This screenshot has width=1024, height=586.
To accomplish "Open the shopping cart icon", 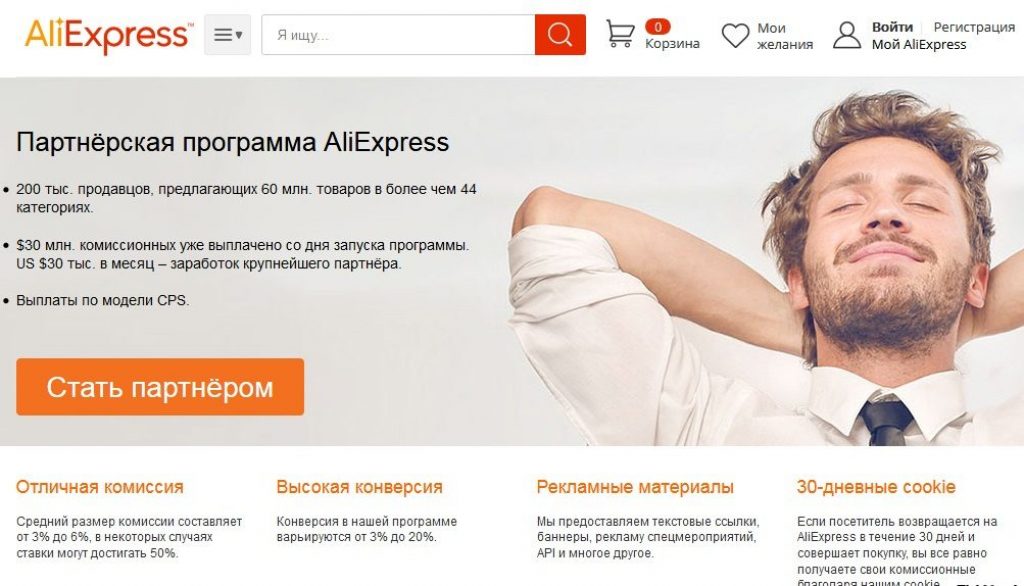I will (x=620, y=34).
